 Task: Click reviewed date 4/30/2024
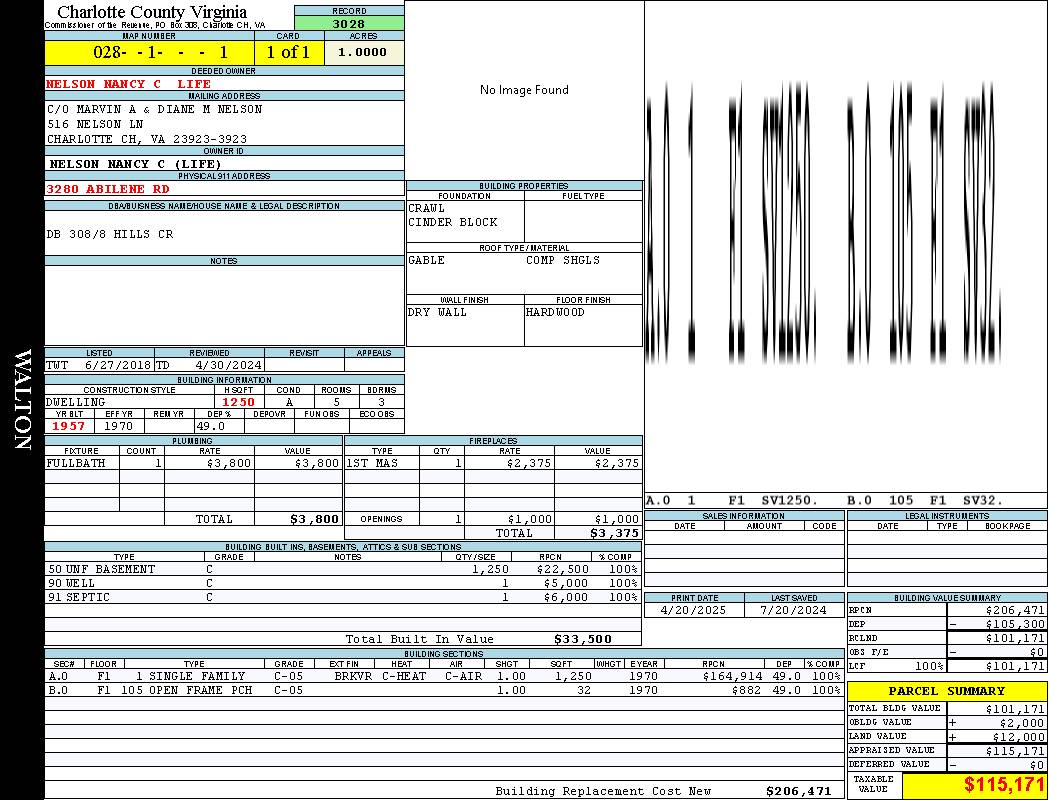click(228, 366)
